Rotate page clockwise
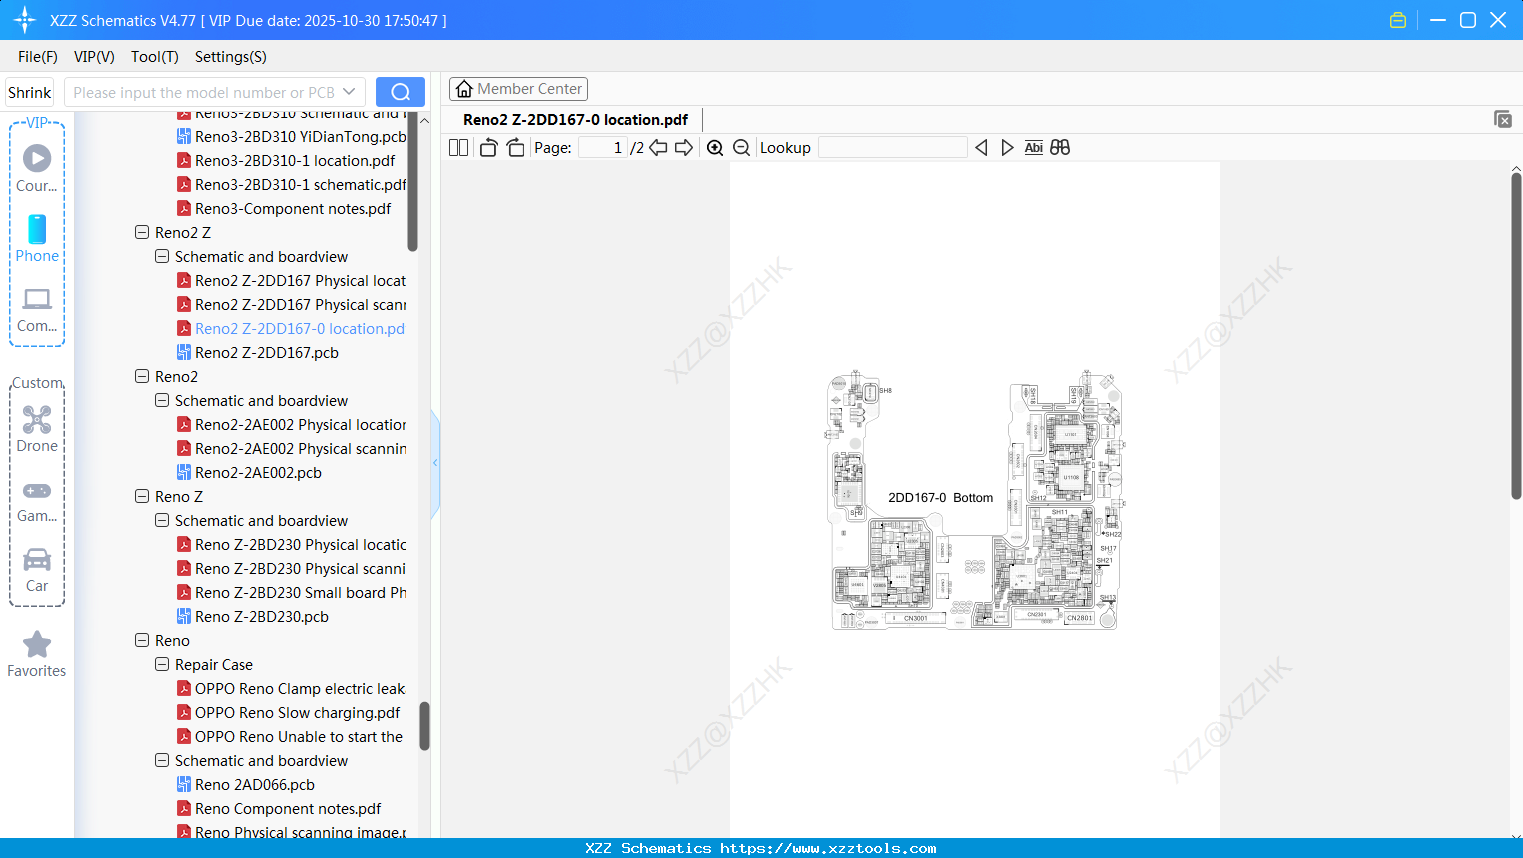Image resolution: width=1523 pixels, height=858 pixels. 515,148
